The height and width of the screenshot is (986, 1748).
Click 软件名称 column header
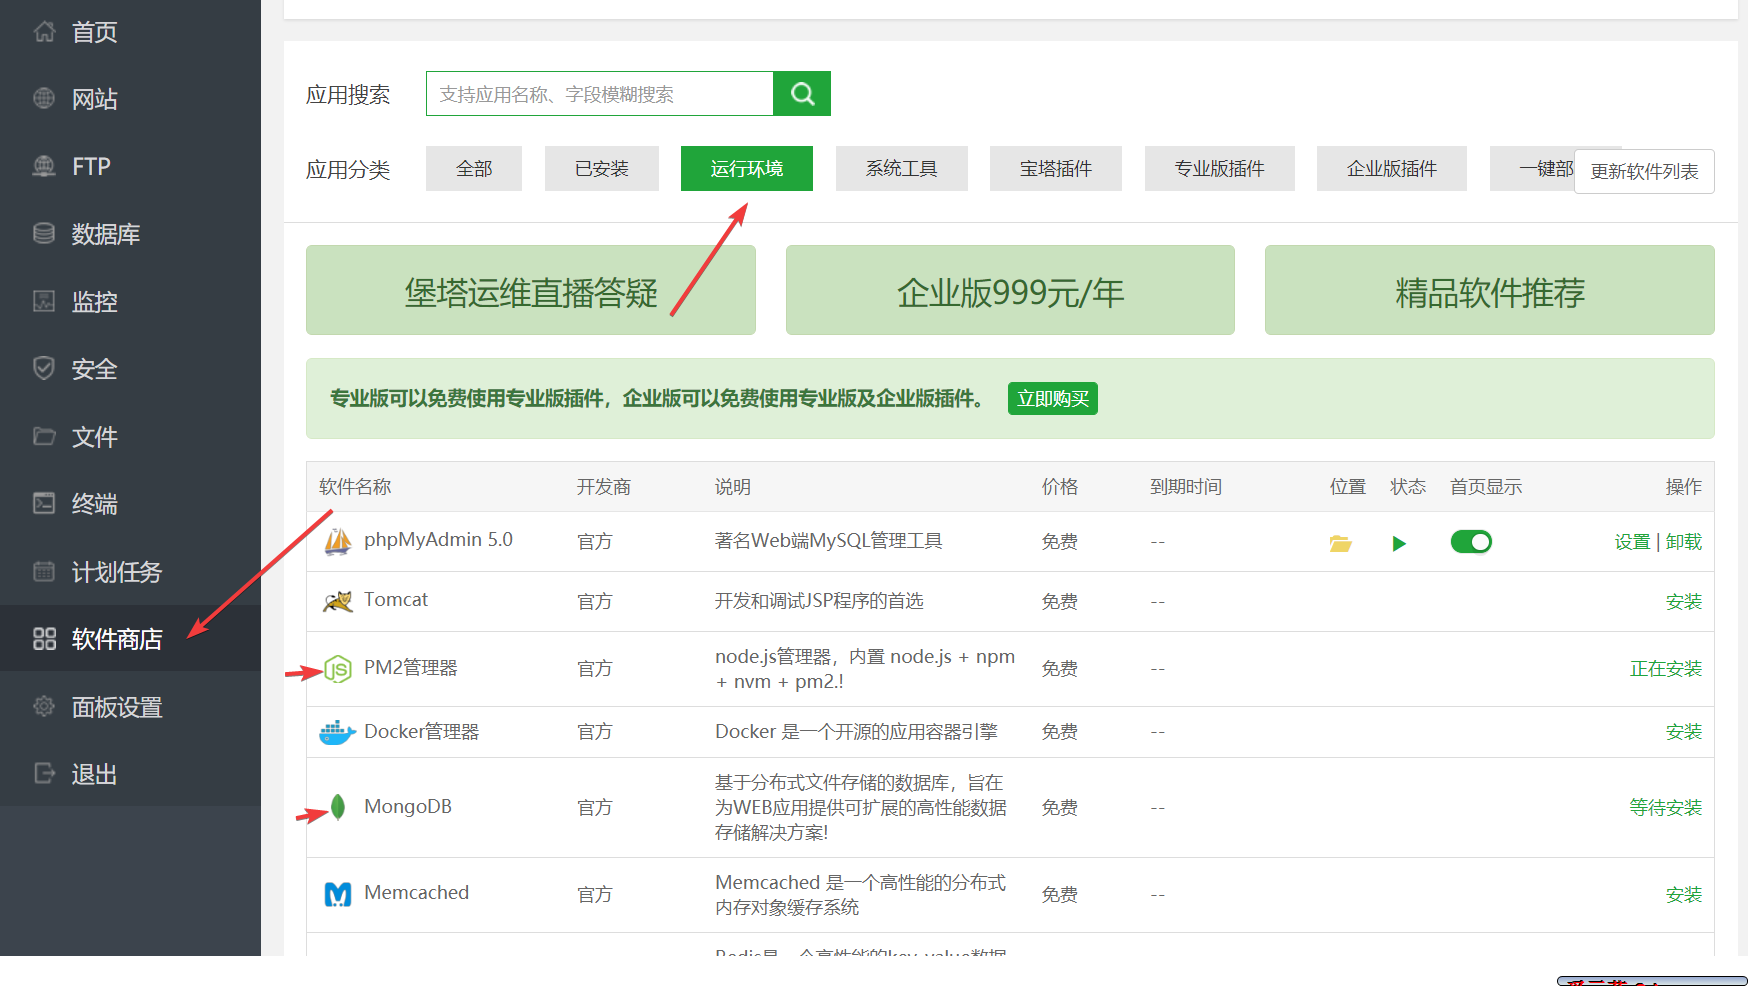point(355,487)
